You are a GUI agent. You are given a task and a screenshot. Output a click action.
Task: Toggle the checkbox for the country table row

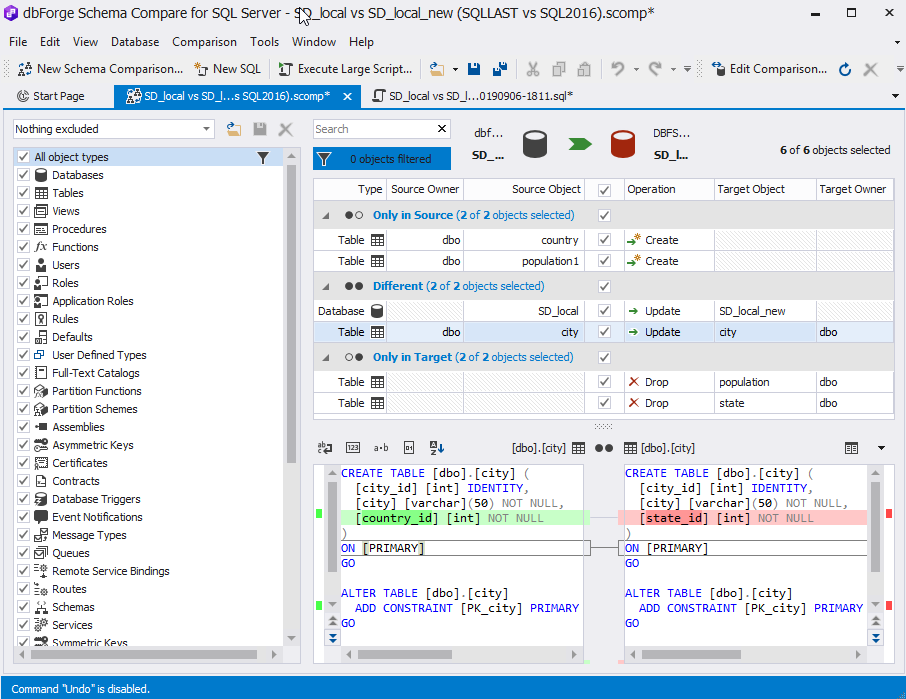(604, 240)
